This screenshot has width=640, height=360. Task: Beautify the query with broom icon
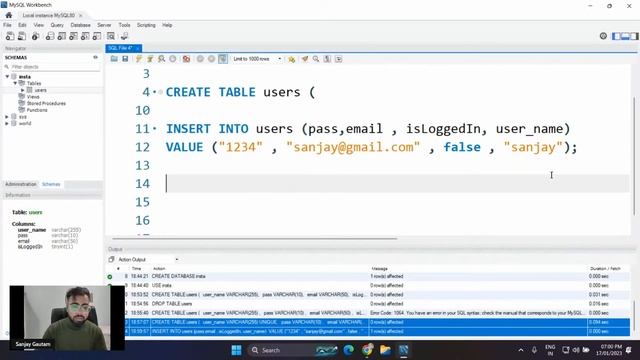305,59
